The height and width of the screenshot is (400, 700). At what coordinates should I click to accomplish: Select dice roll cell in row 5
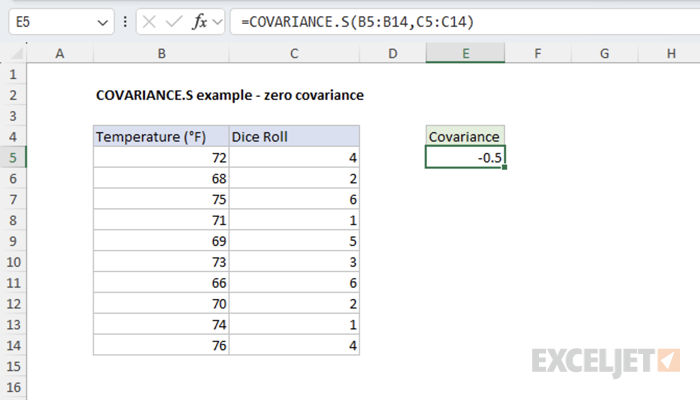294,158
